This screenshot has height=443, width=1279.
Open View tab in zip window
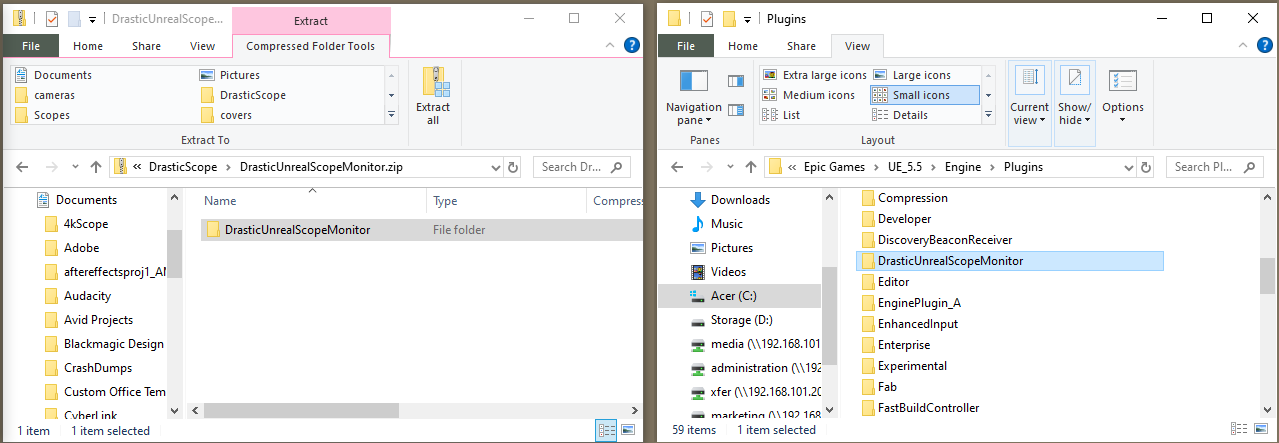click(203, 46)
